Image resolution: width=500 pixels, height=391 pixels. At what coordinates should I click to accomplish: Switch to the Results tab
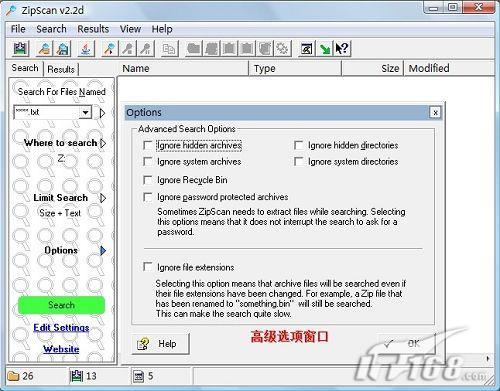[61, 69]
